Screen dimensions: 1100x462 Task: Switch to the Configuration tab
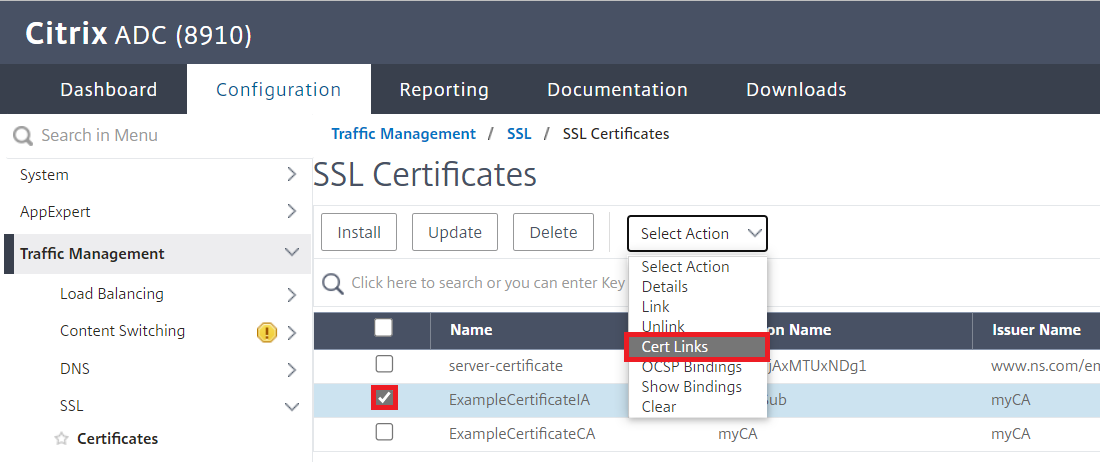[x=279, y=90]
